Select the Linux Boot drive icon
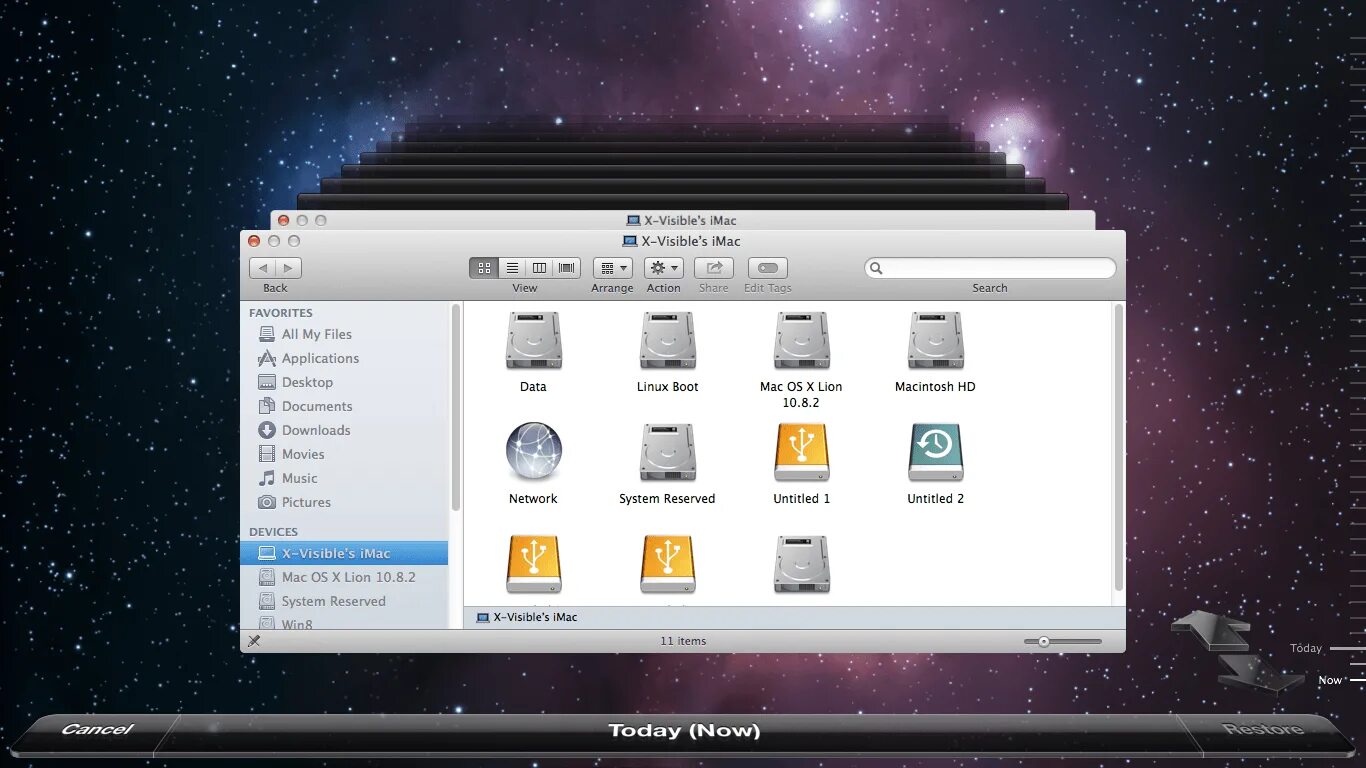Viewport: 1366px width, 768px height. (668, 341)
